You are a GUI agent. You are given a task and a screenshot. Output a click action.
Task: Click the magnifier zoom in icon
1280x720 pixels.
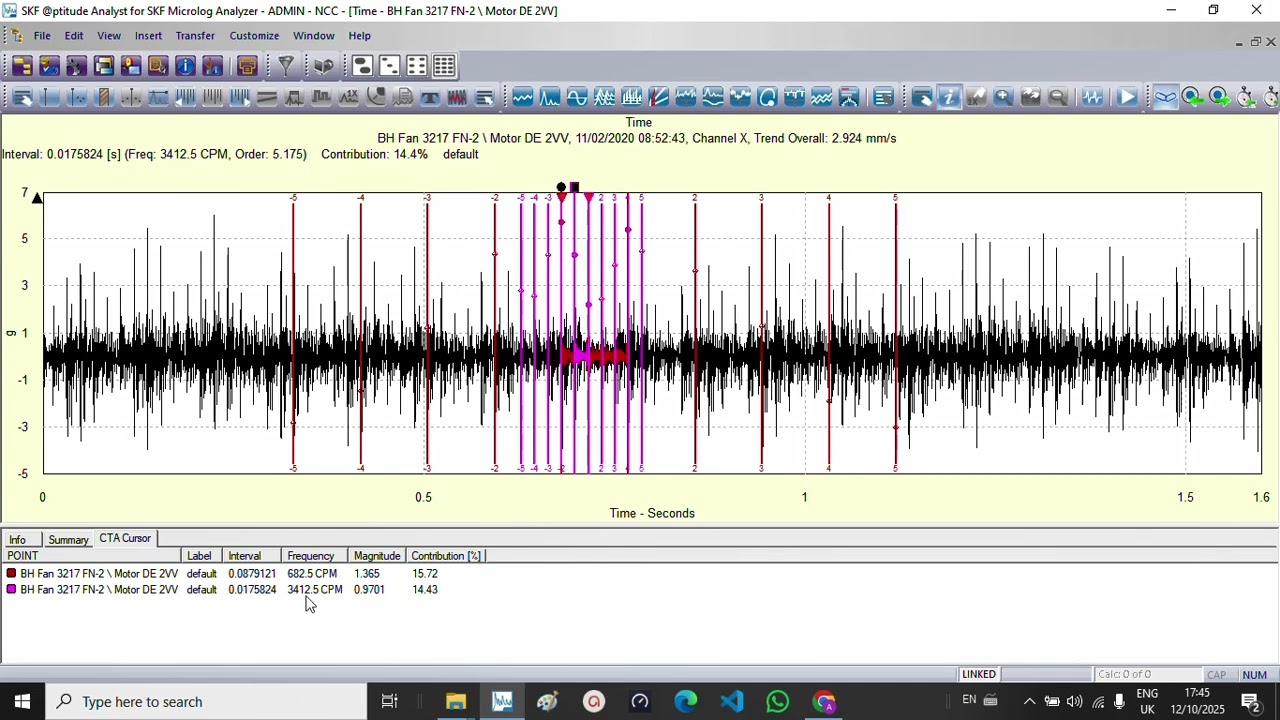pos(1003,97)
